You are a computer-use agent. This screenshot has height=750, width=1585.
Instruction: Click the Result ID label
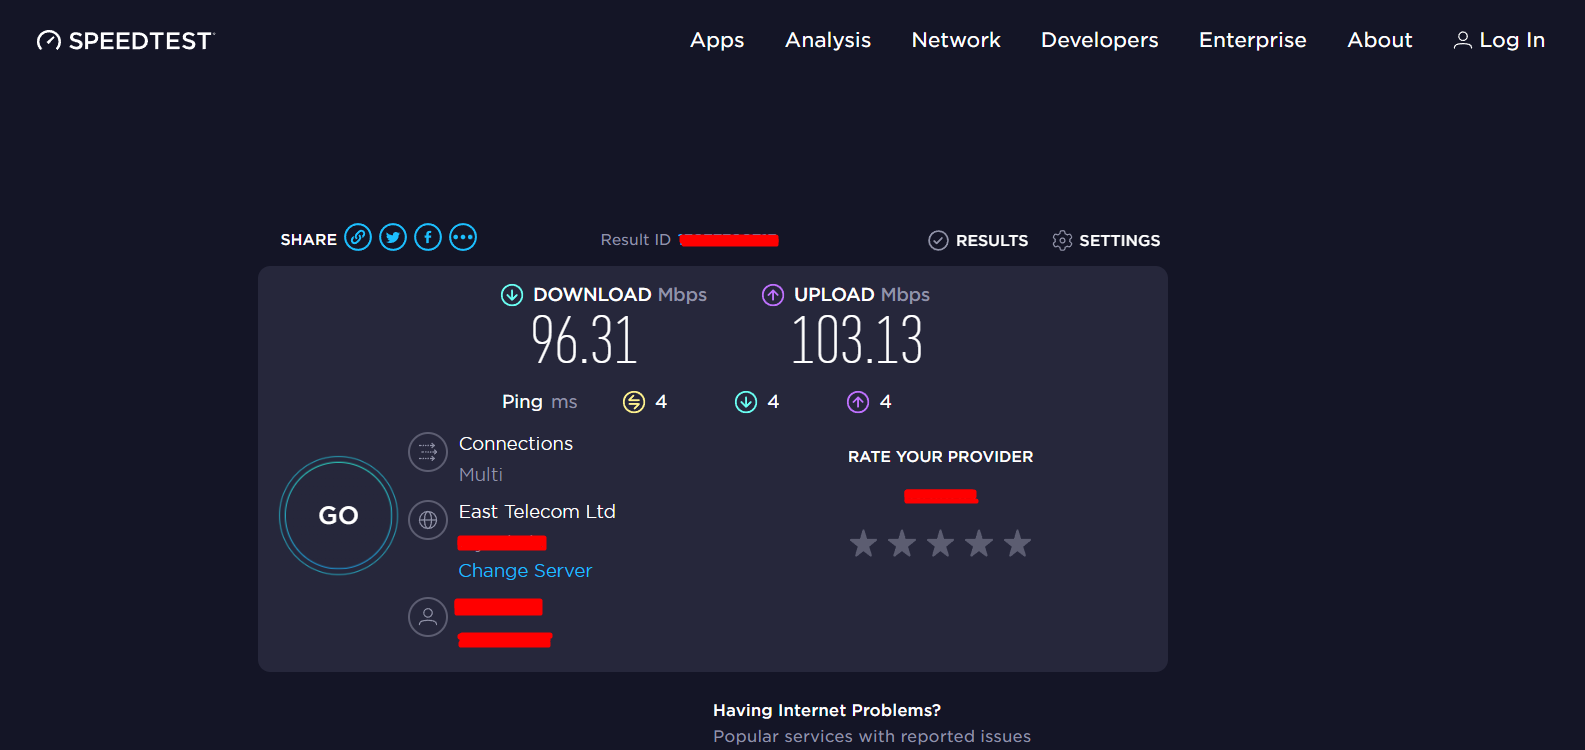point(636,240)
